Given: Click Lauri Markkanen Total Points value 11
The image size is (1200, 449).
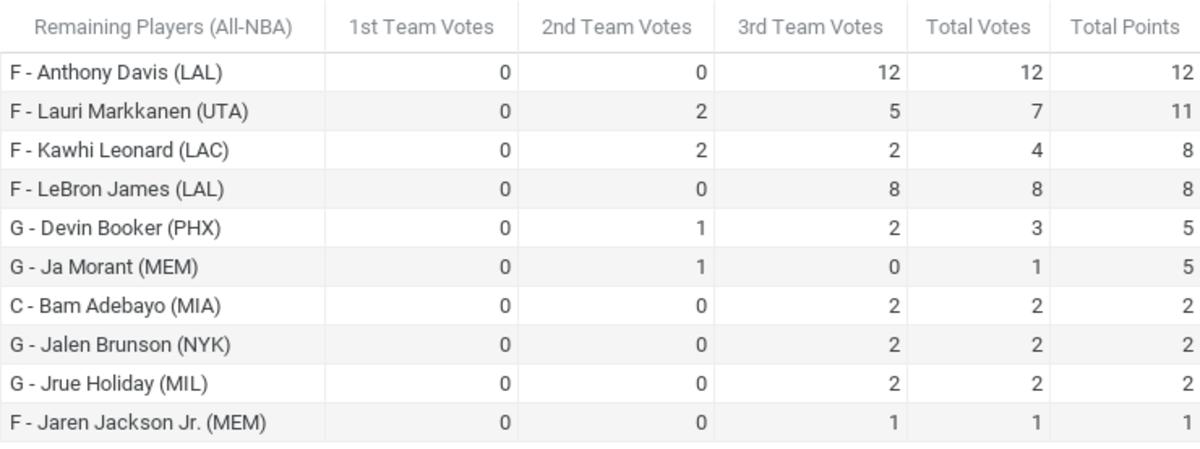Looking at the screenshot, I should point(1184,111).
